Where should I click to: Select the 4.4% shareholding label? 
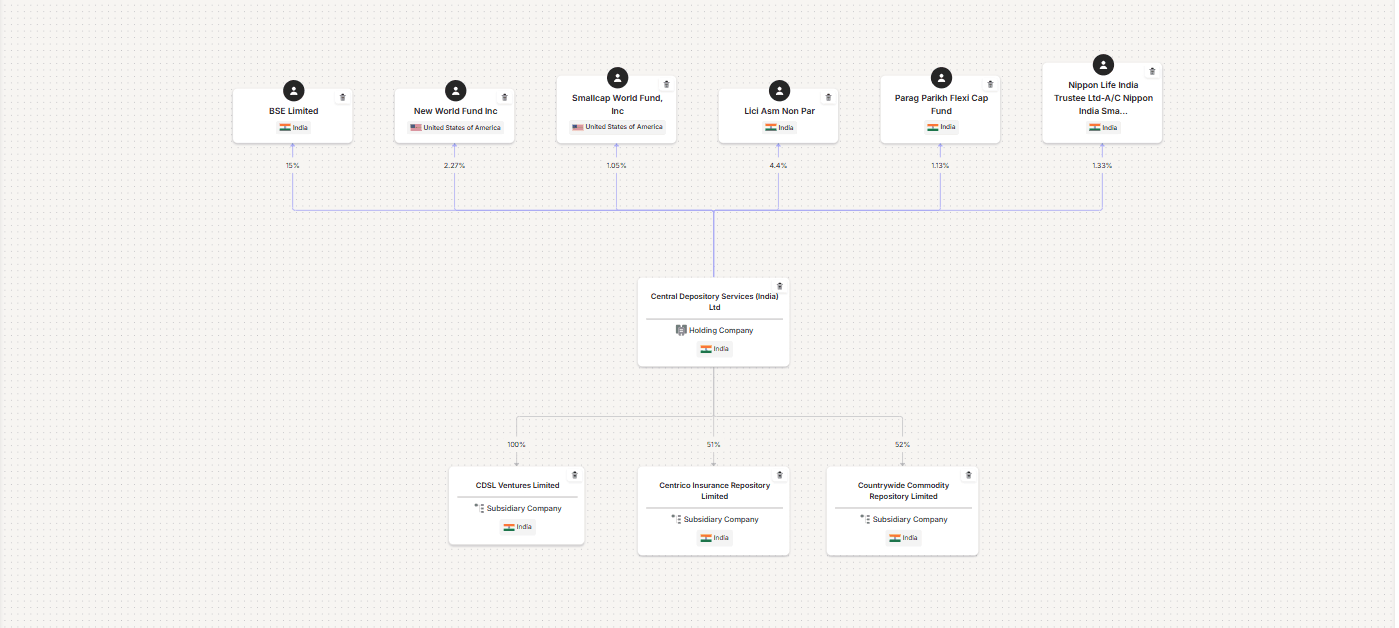[x=778, y=165]
